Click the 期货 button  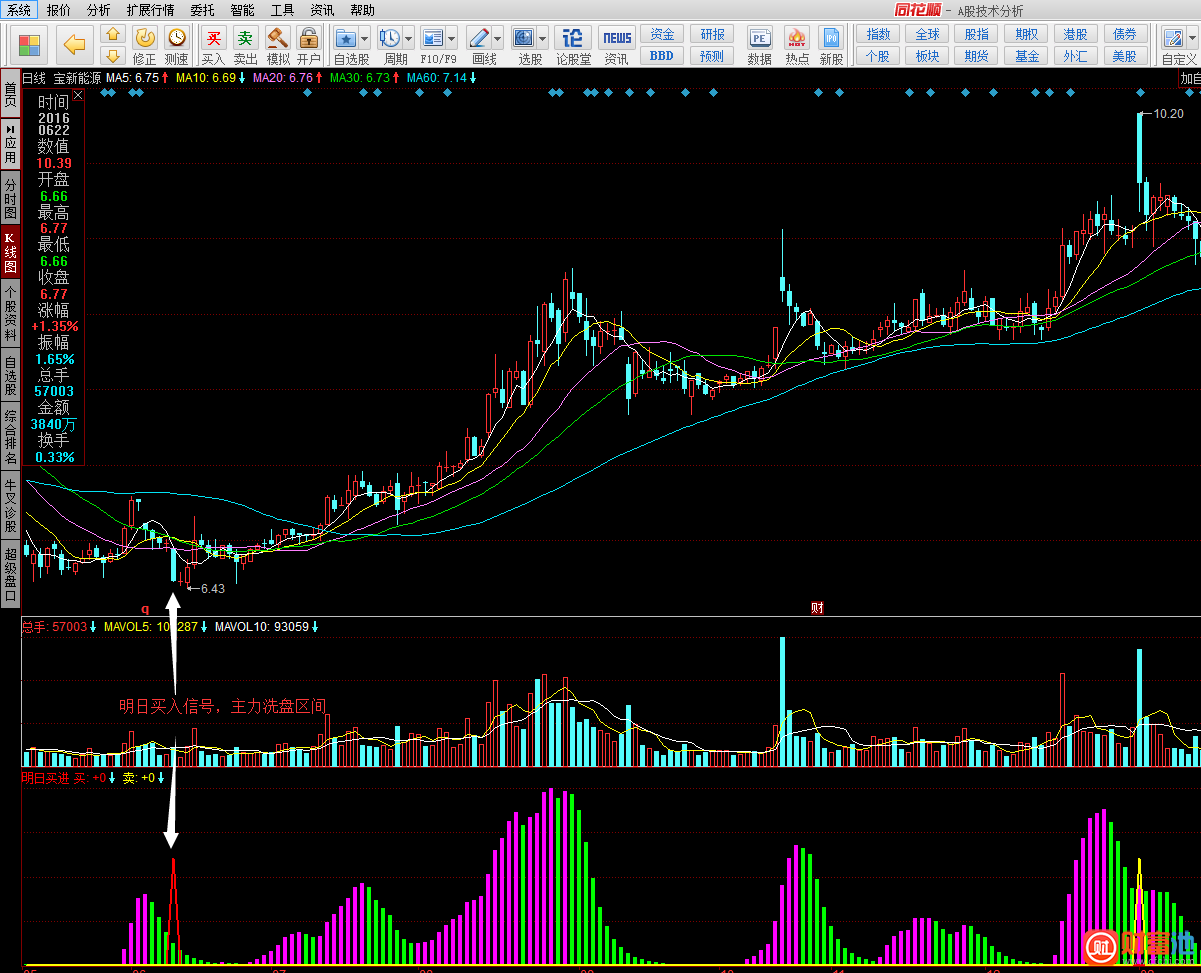click(977, 56)
